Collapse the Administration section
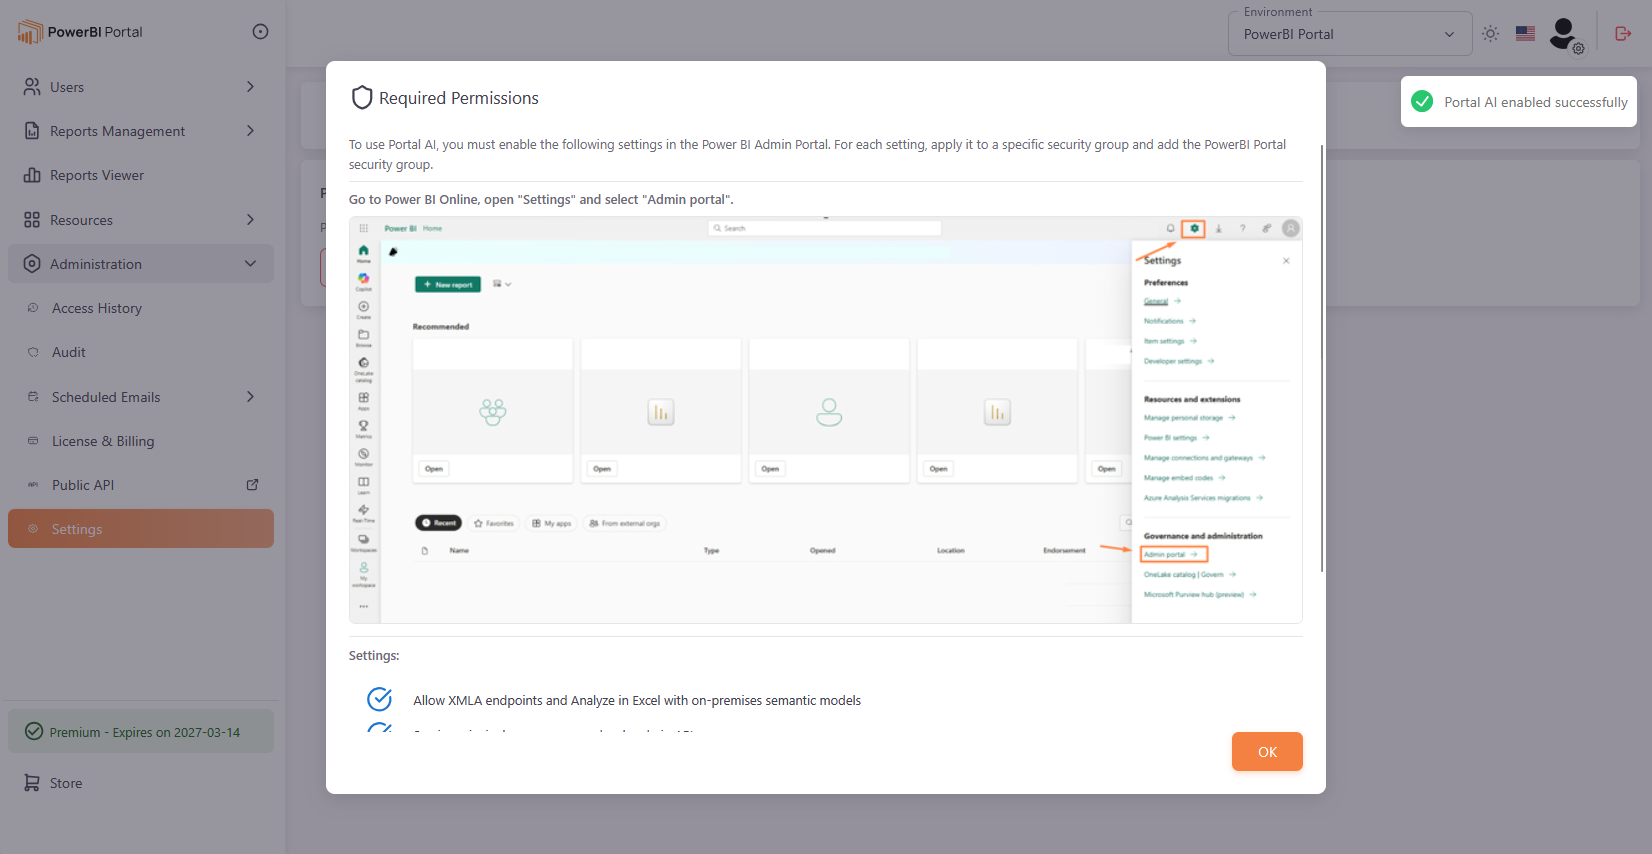Screen dimensions: 1652x854 point(140,264)
